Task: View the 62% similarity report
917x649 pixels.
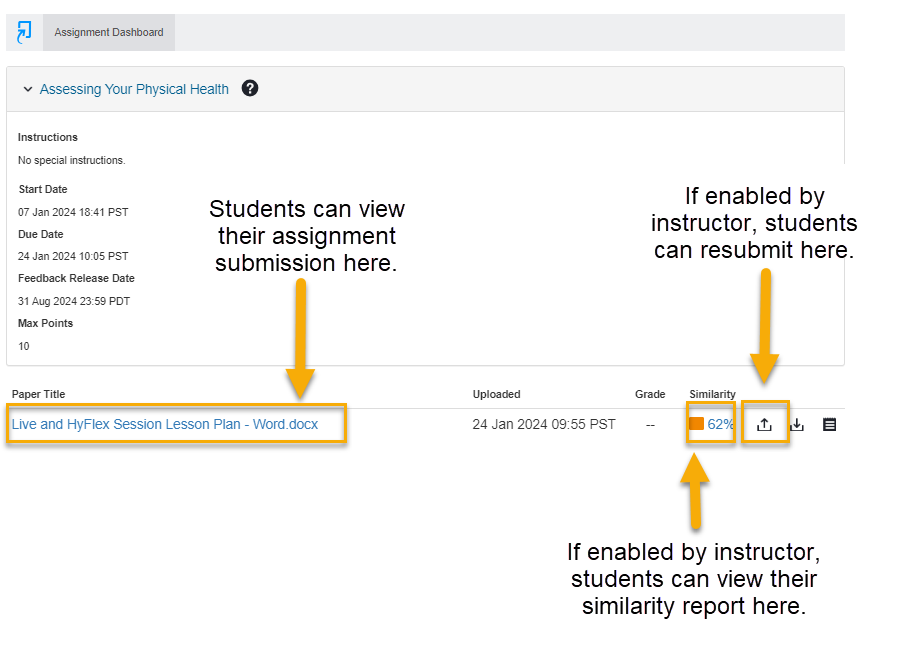Action: pos(720,424)
